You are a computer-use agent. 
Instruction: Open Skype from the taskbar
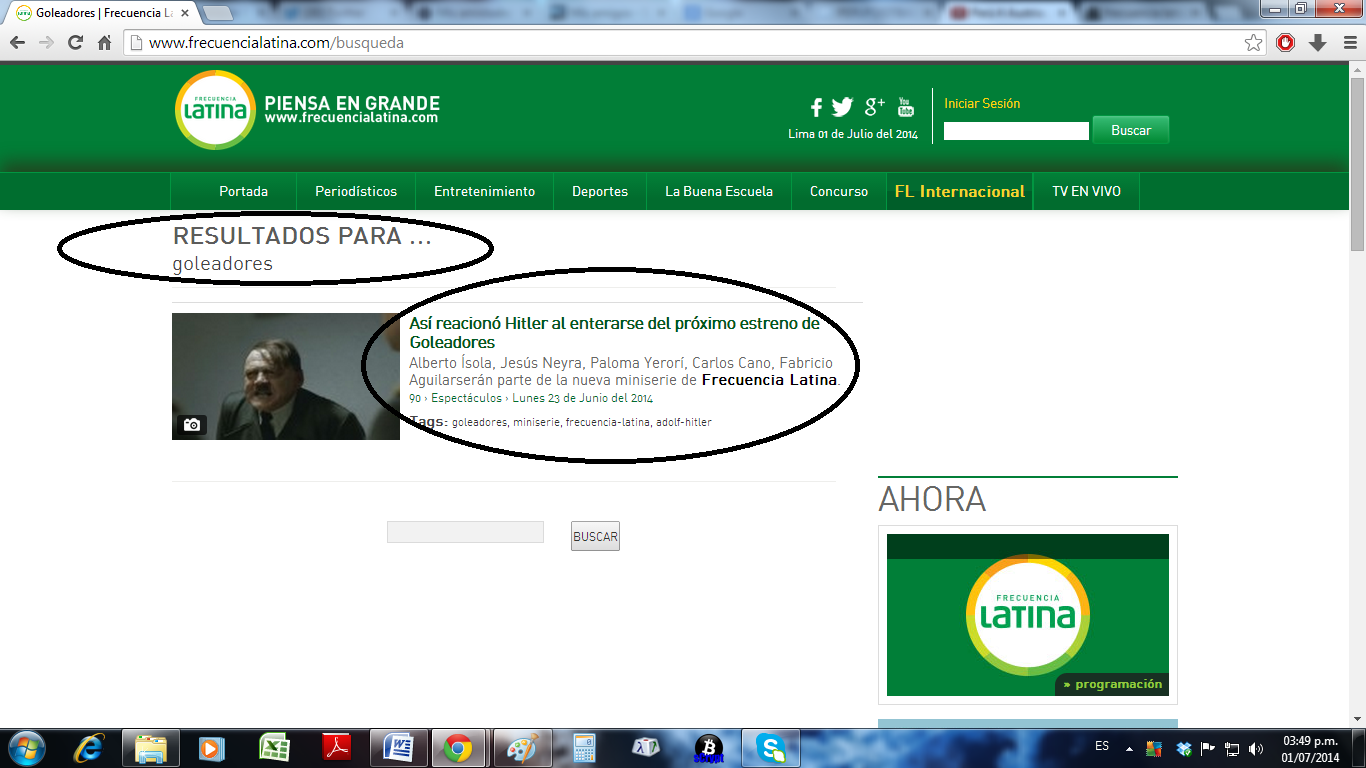[x=771, y=748]
